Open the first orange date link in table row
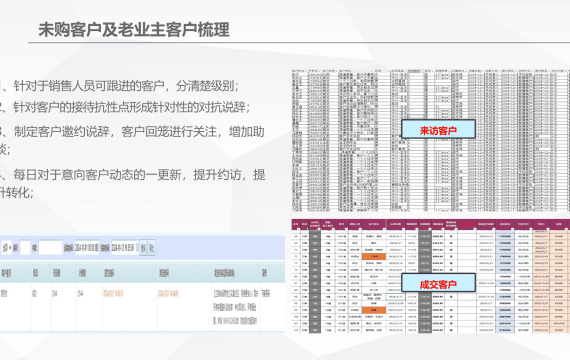This screenshot has width=570, height=360. coord(113,293)
